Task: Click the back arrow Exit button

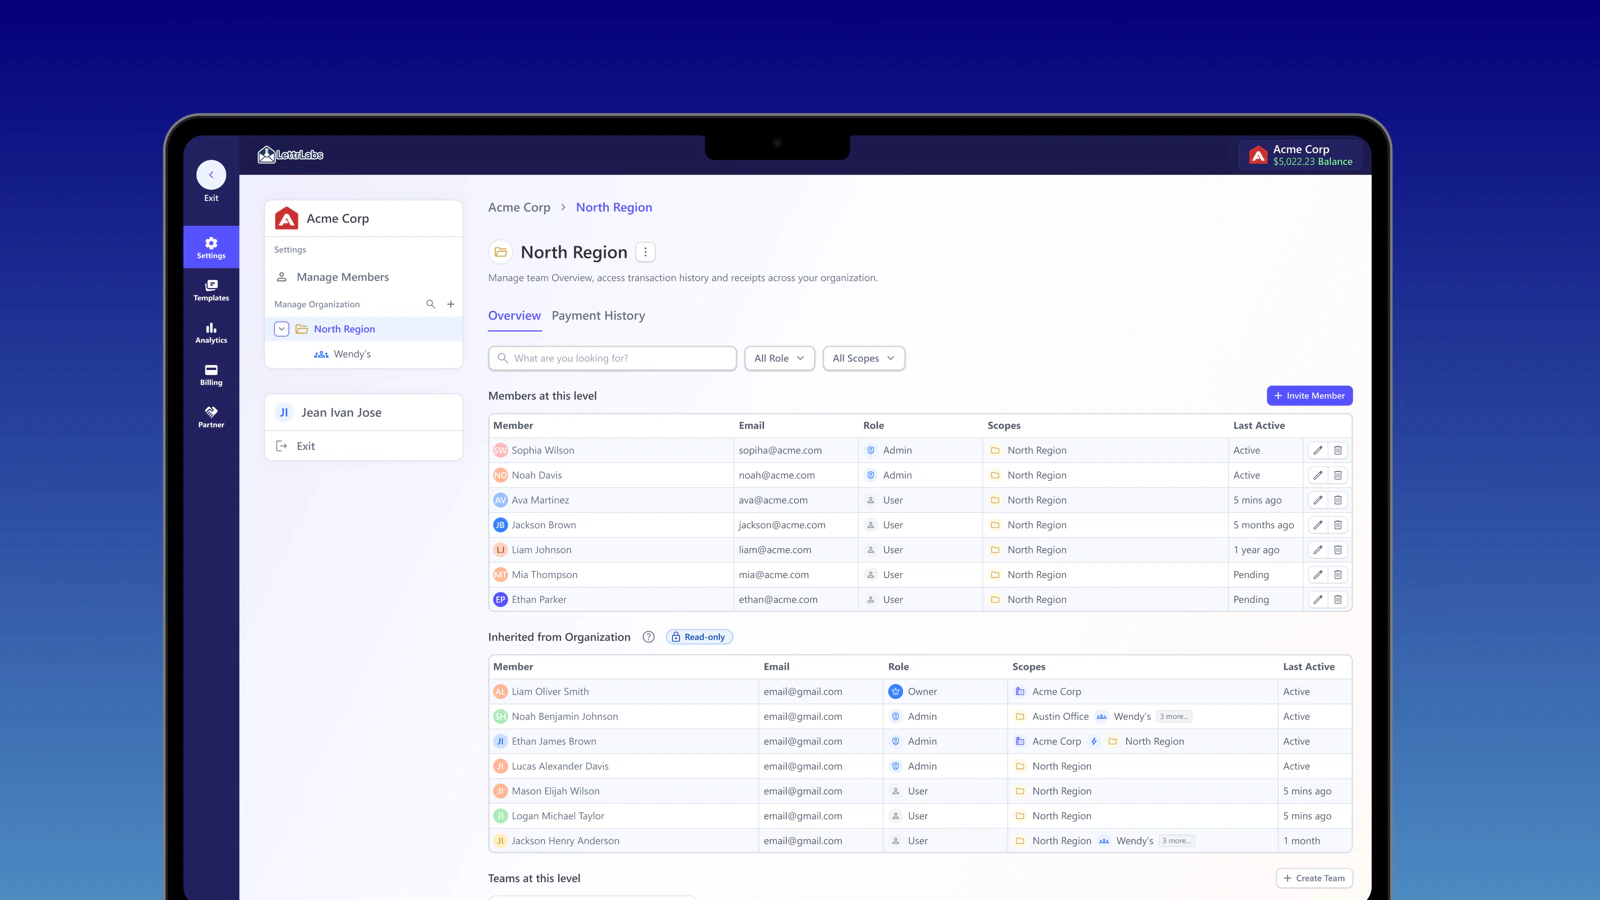Action: (211, 175)
